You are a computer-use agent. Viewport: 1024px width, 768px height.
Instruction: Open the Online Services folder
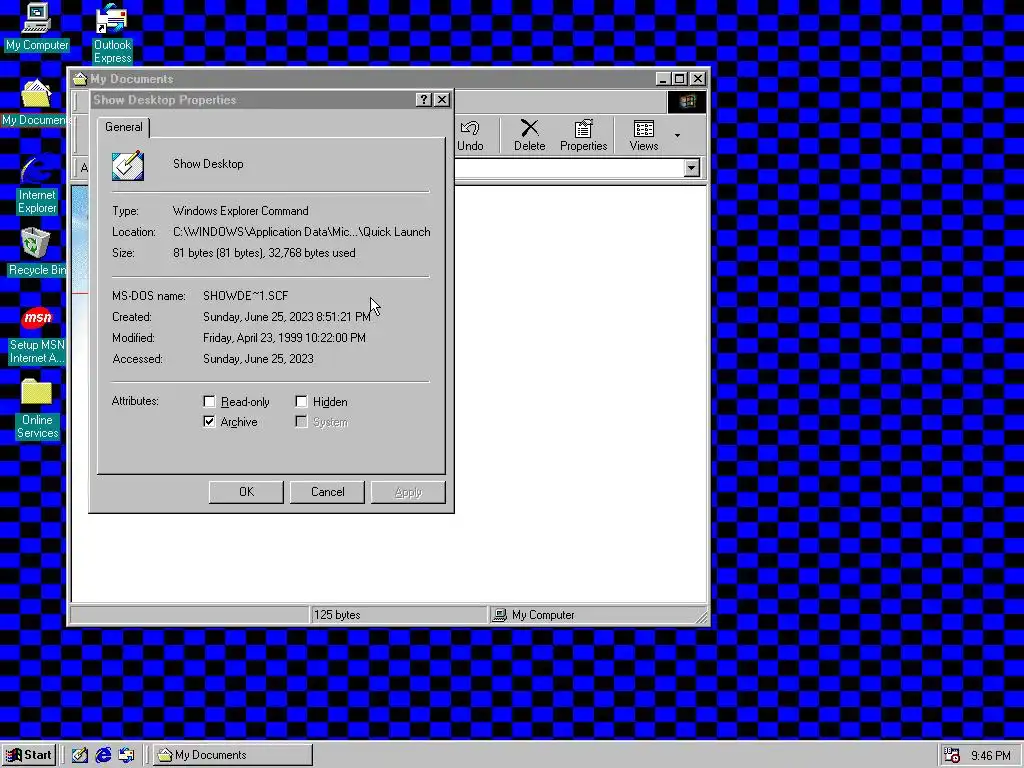click(37, 408)
